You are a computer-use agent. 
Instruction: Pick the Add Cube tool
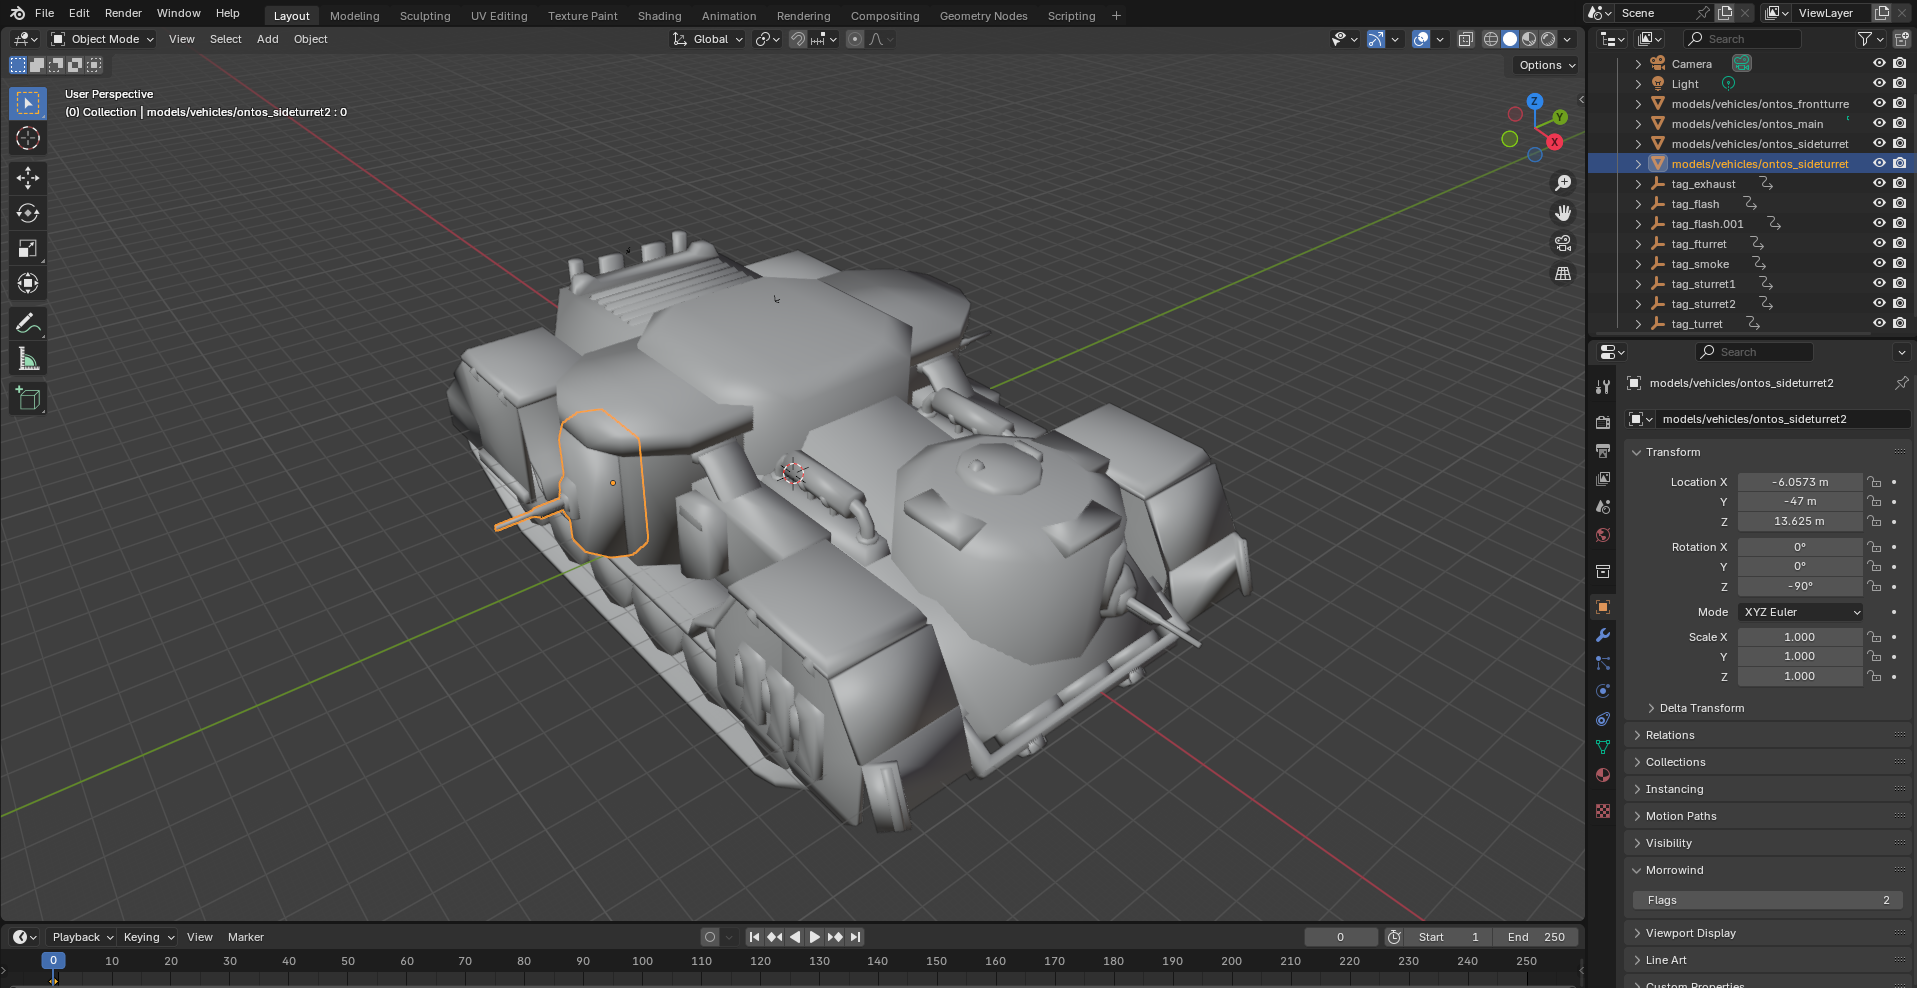[28, 399]
